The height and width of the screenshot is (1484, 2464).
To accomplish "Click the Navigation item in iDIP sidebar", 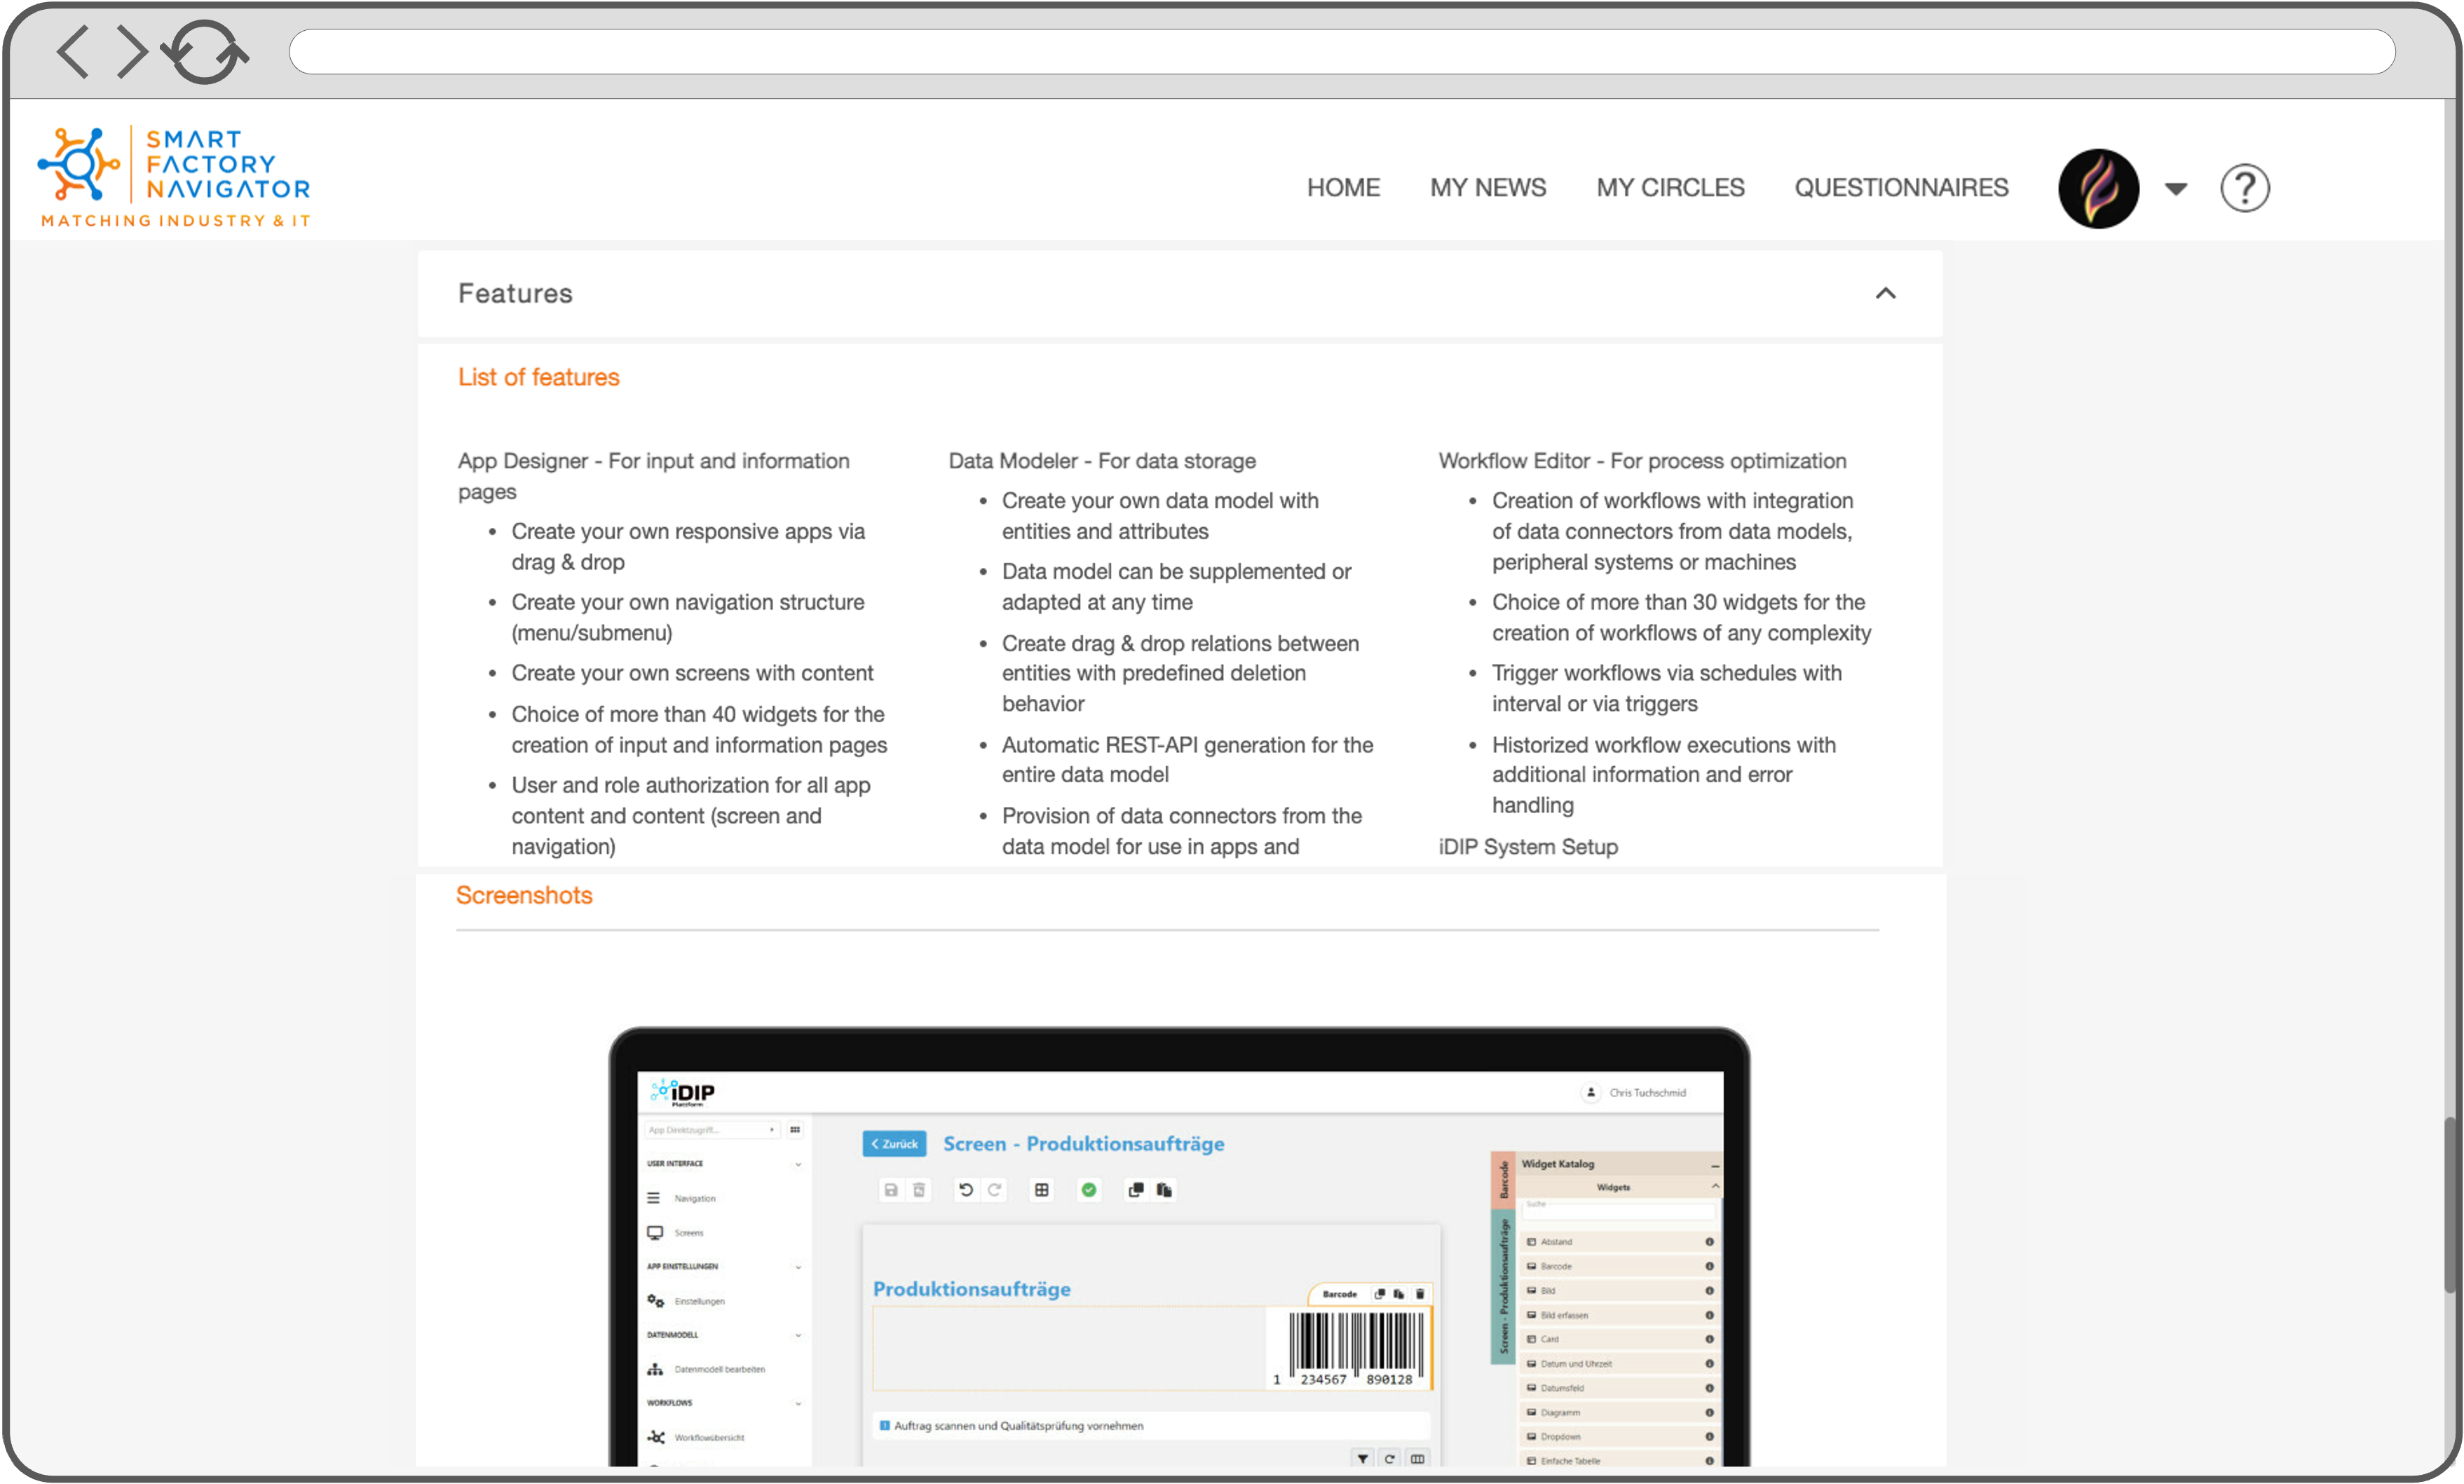I will [x=694, y=1198].
